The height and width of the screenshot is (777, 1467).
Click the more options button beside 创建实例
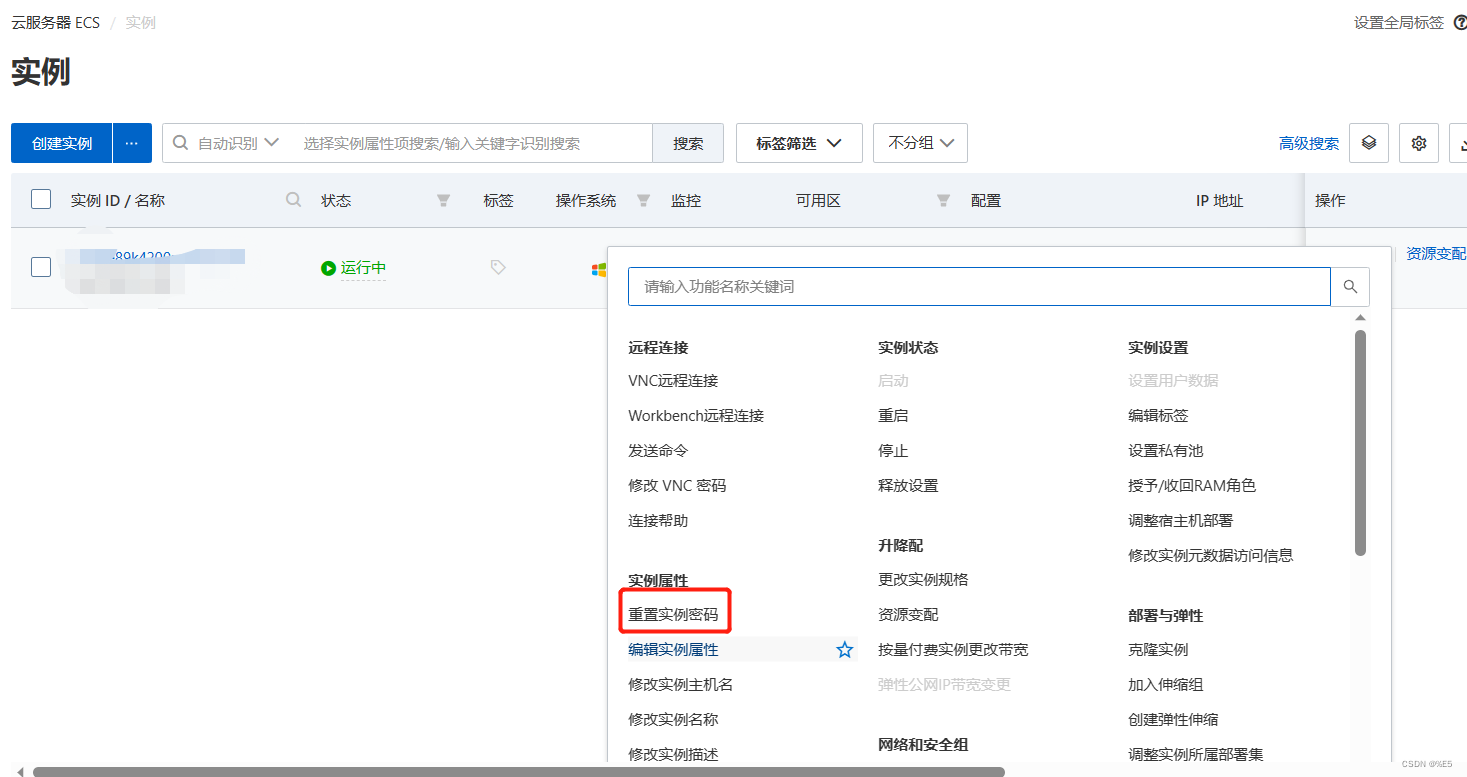click(132, 143)
